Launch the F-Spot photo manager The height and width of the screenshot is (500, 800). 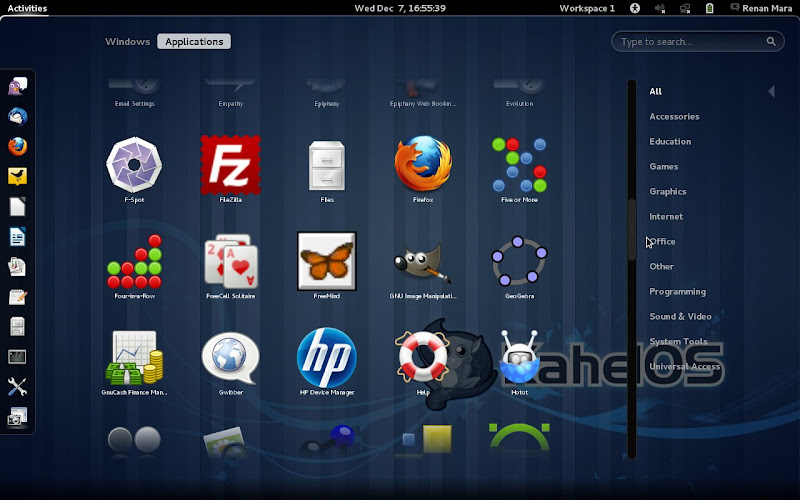pyautogui.click(x=134, y=165)
